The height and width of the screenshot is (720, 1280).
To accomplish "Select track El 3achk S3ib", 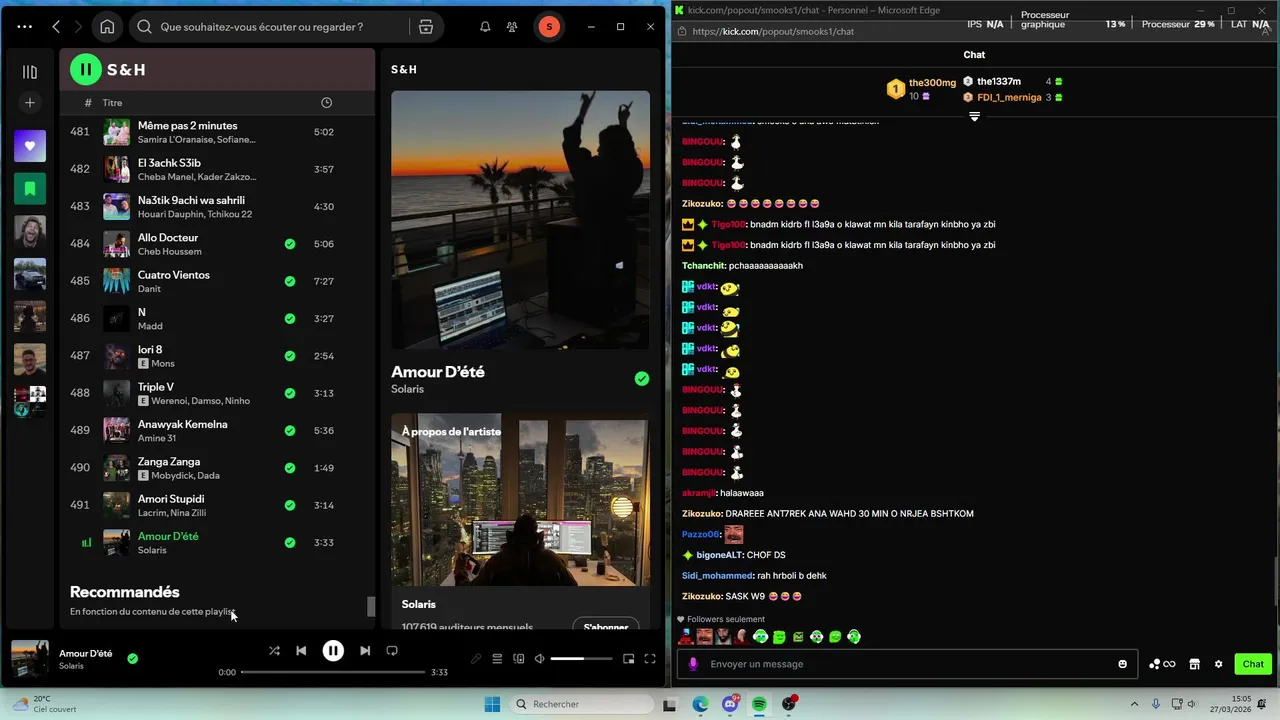I will coord(216,169).
